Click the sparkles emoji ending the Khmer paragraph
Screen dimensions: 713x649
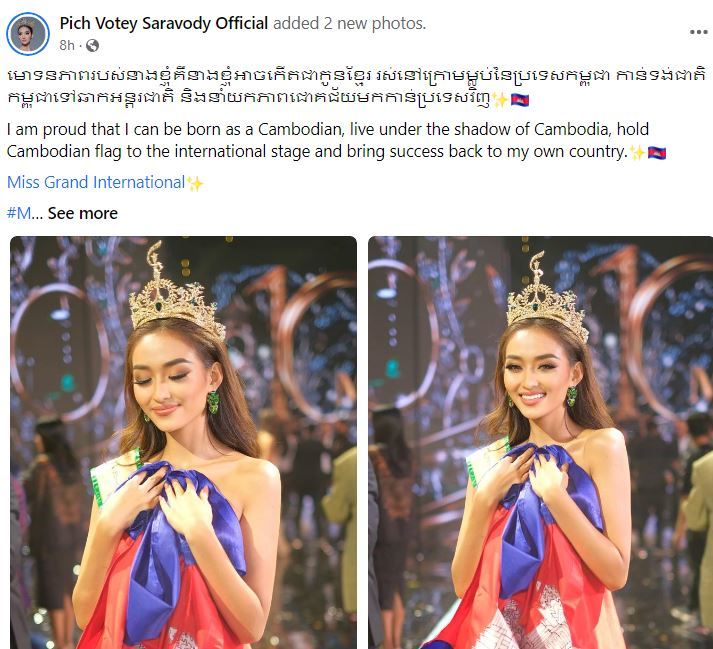500,100
